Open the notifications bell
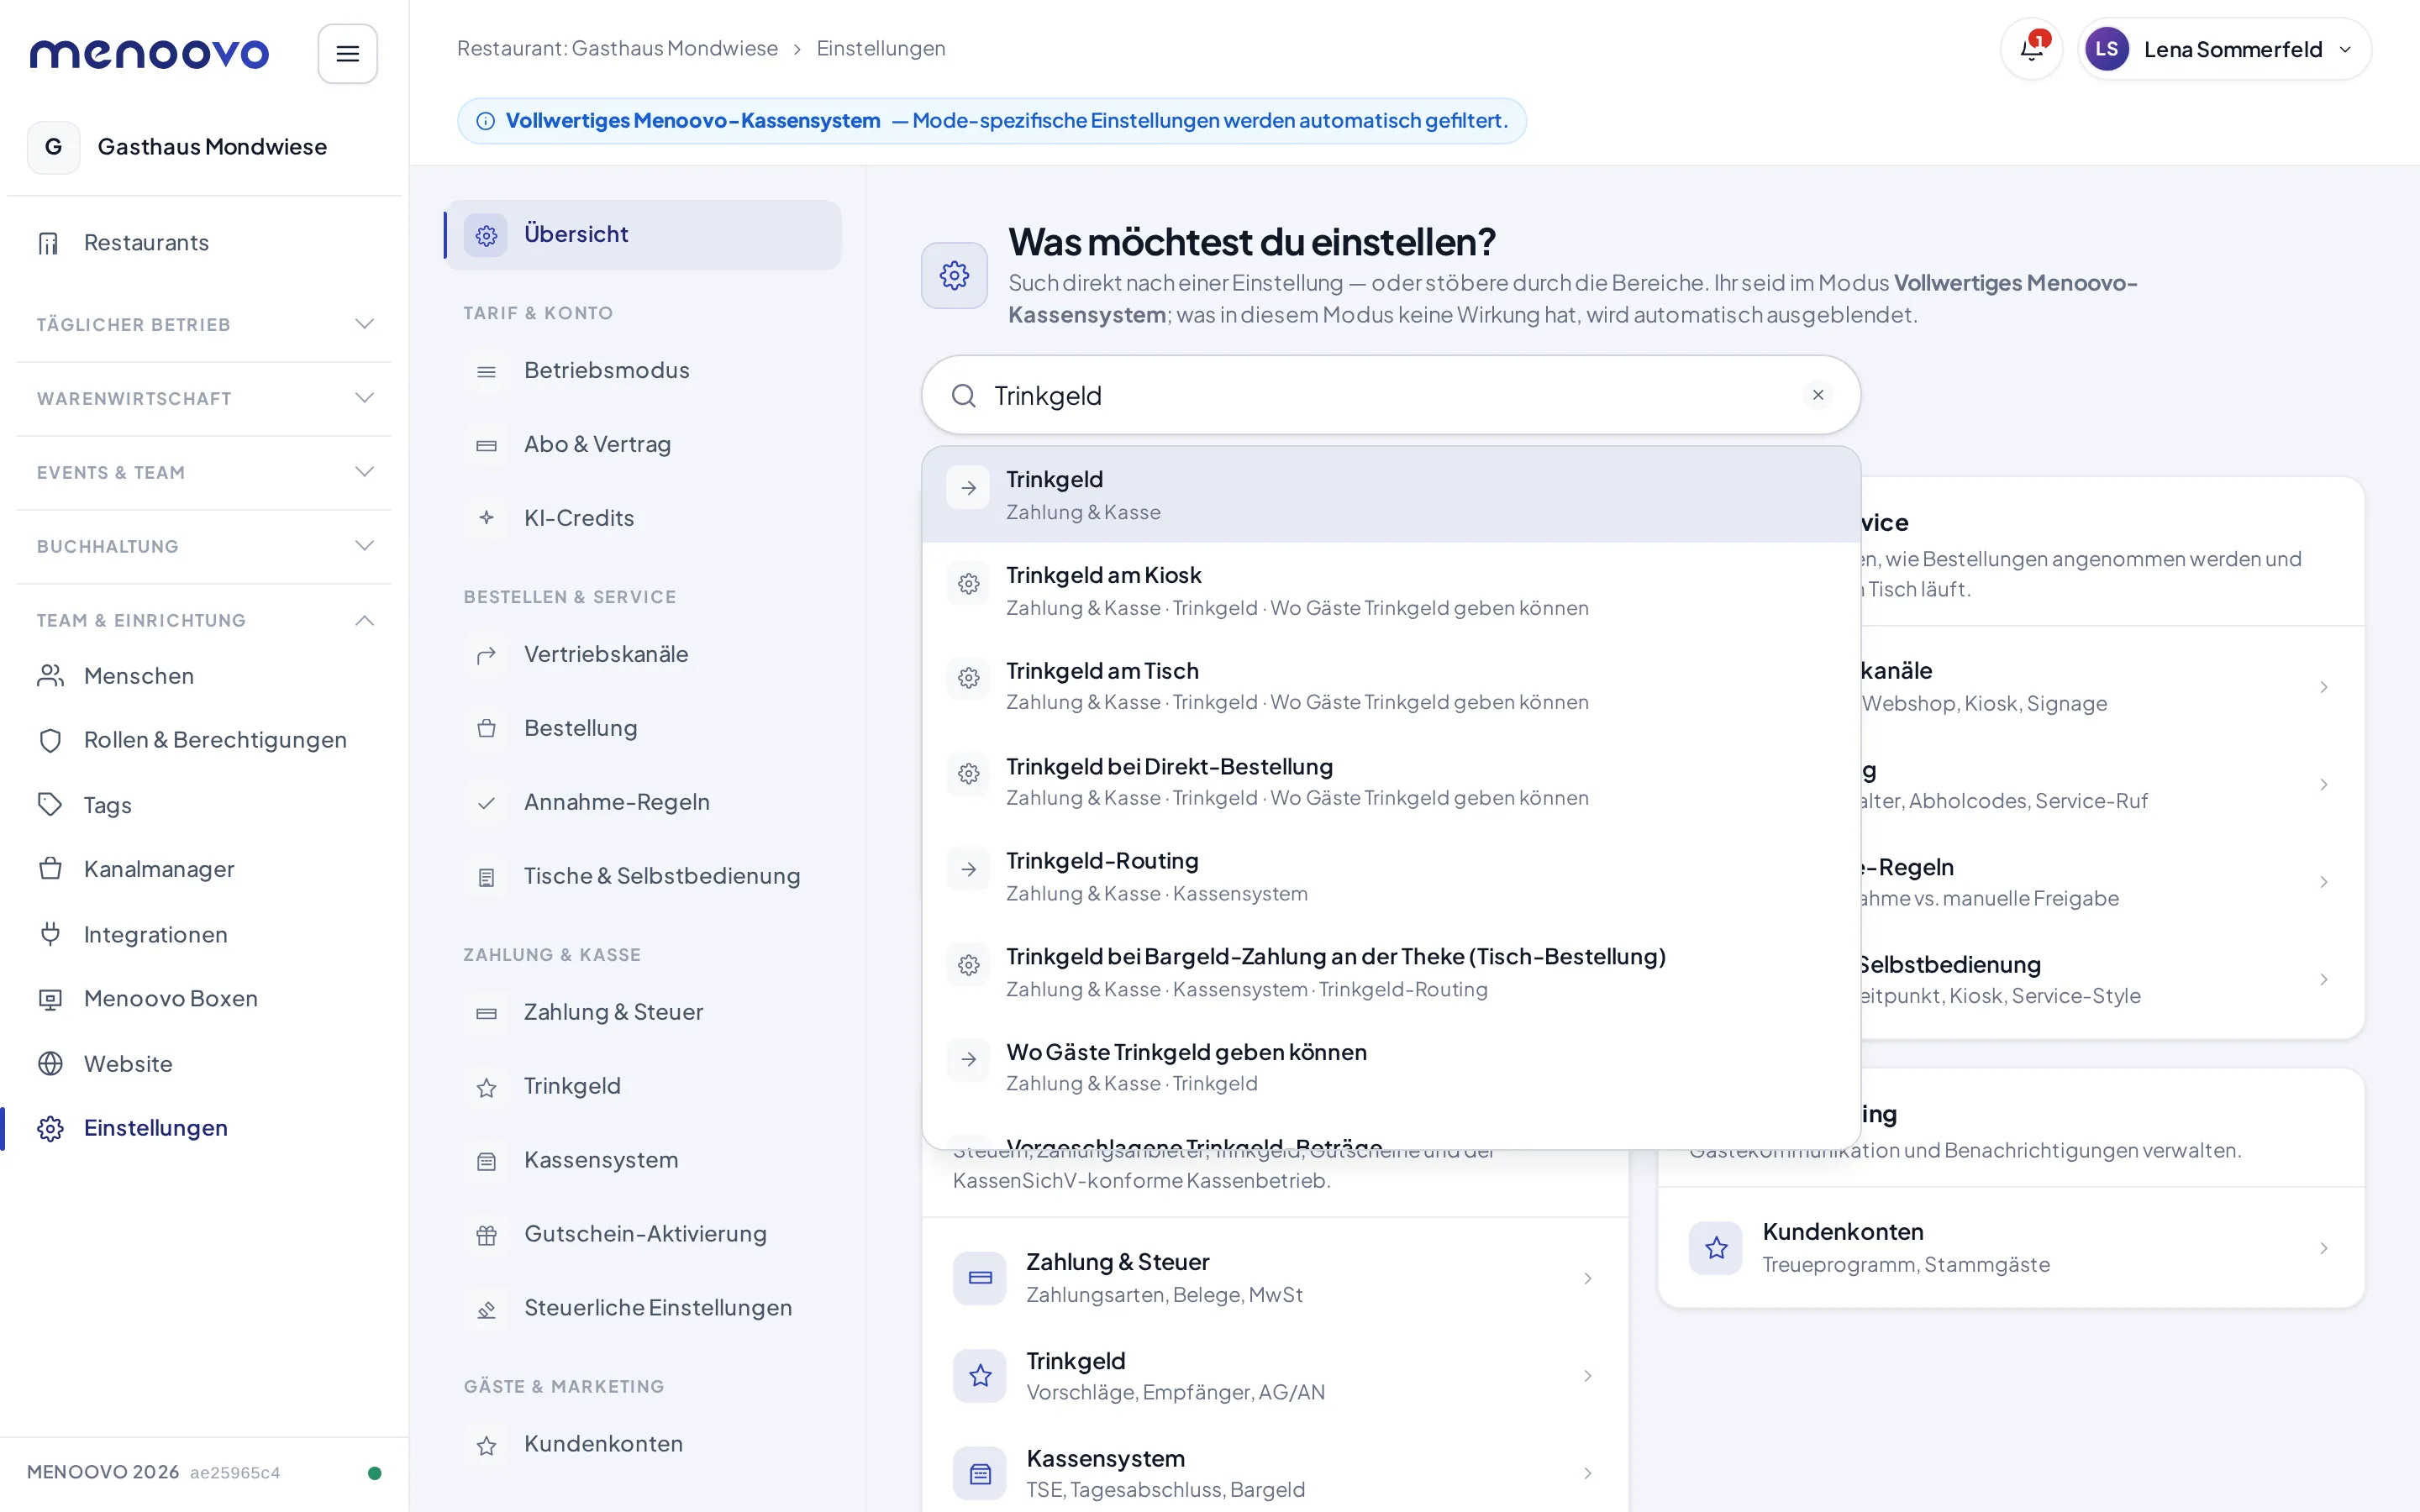 [2031, 49]
